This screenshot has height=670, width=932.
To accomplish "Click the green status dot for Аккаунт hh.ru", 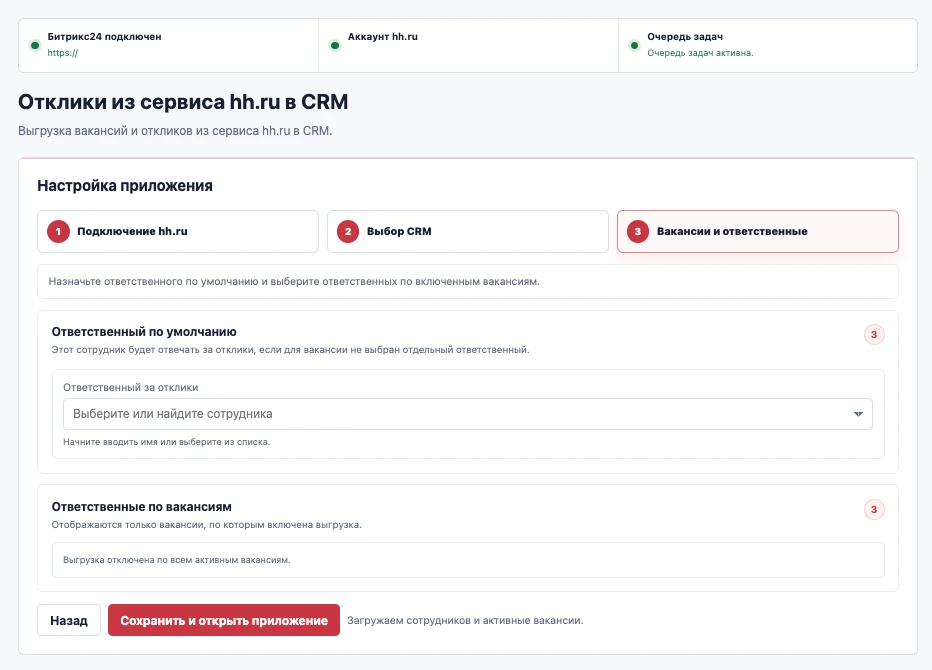I will point(335,45).
